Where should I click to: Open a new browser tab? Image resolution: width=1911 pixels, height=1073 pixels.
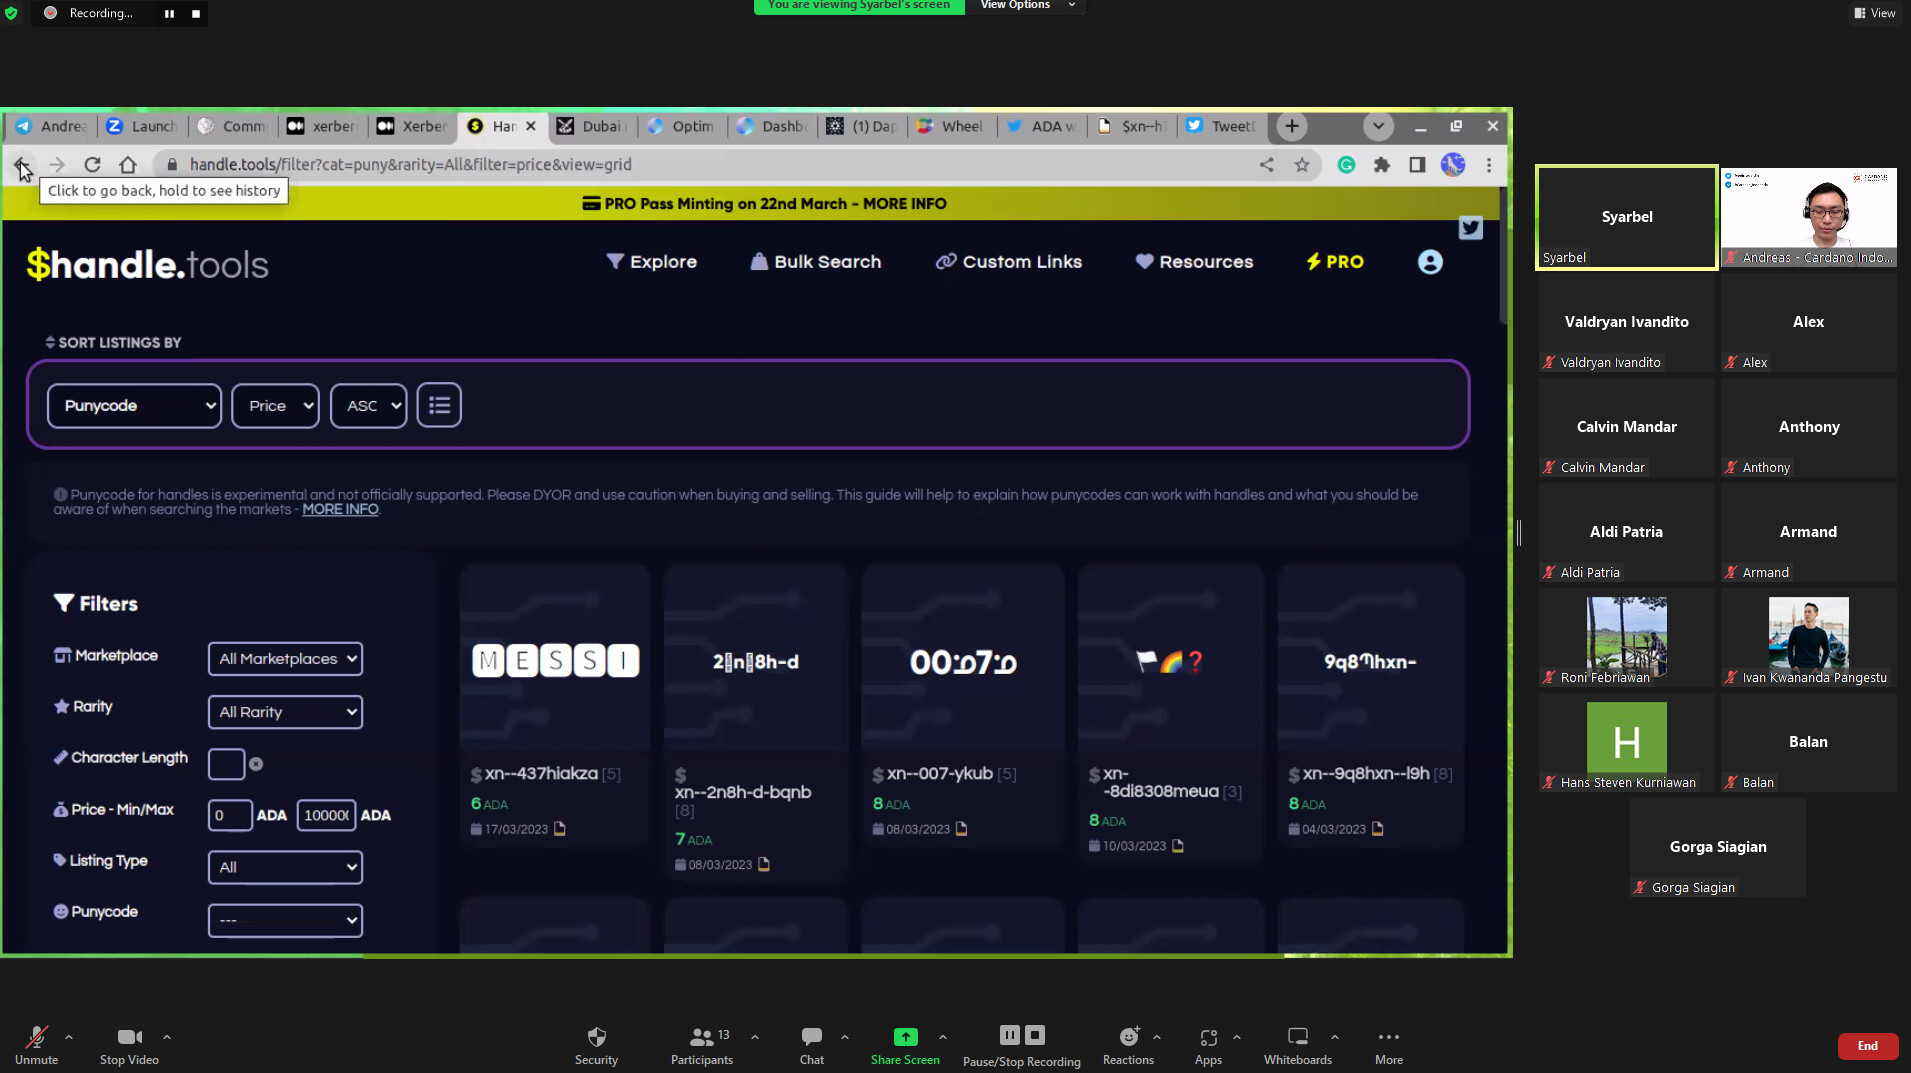click(x=1292, y=126)
